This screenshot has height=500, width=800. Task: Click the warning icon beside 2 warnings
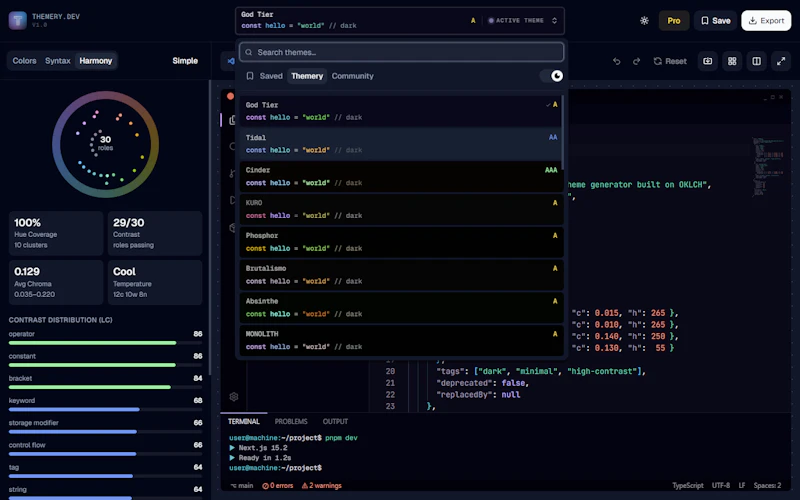305,486
